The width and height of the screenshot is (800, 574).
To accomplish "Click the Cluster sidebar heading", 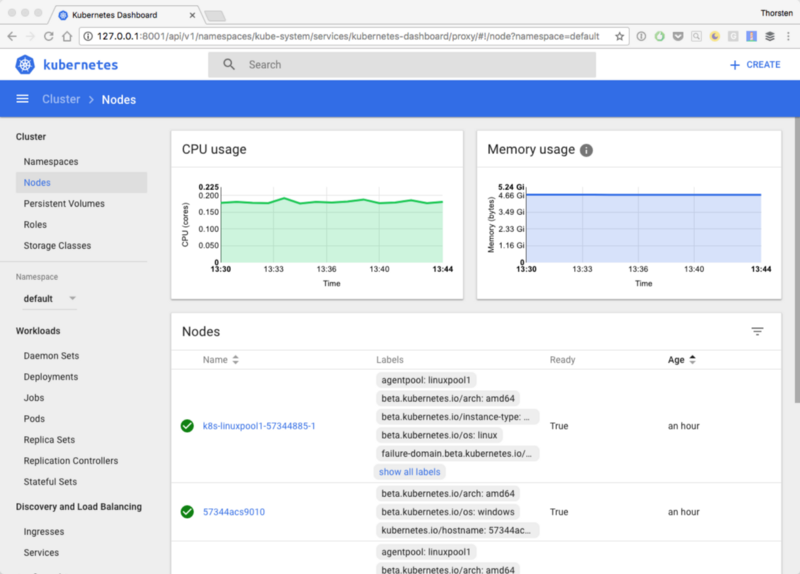I will click(x=31, y=137).
